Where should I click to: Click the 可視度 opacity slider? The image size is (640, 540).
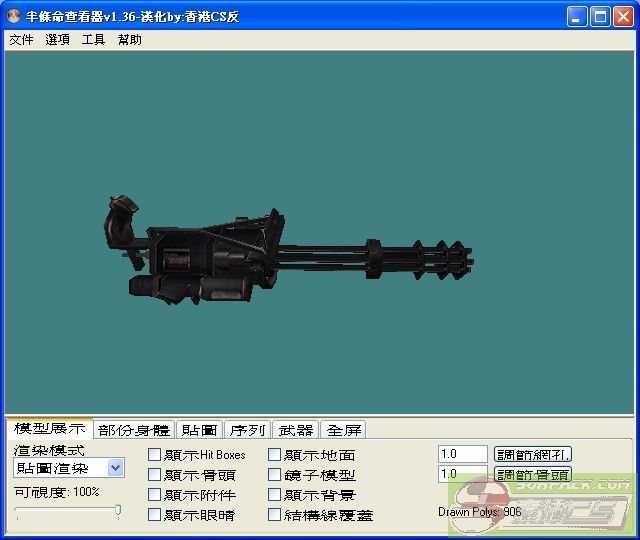[x=68, y=511]
